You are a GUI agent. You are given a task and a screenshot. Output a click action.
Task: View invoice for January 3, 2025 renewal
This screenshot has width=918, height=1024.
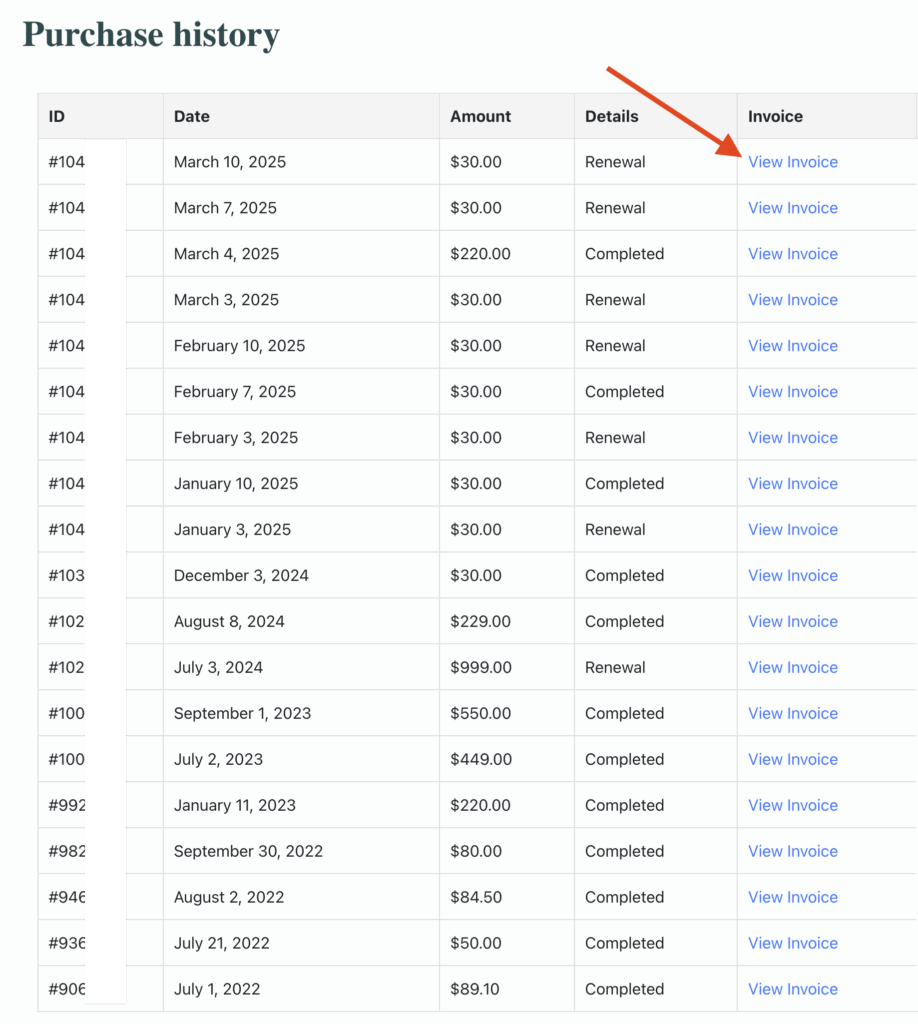click(x=792, y=530)
